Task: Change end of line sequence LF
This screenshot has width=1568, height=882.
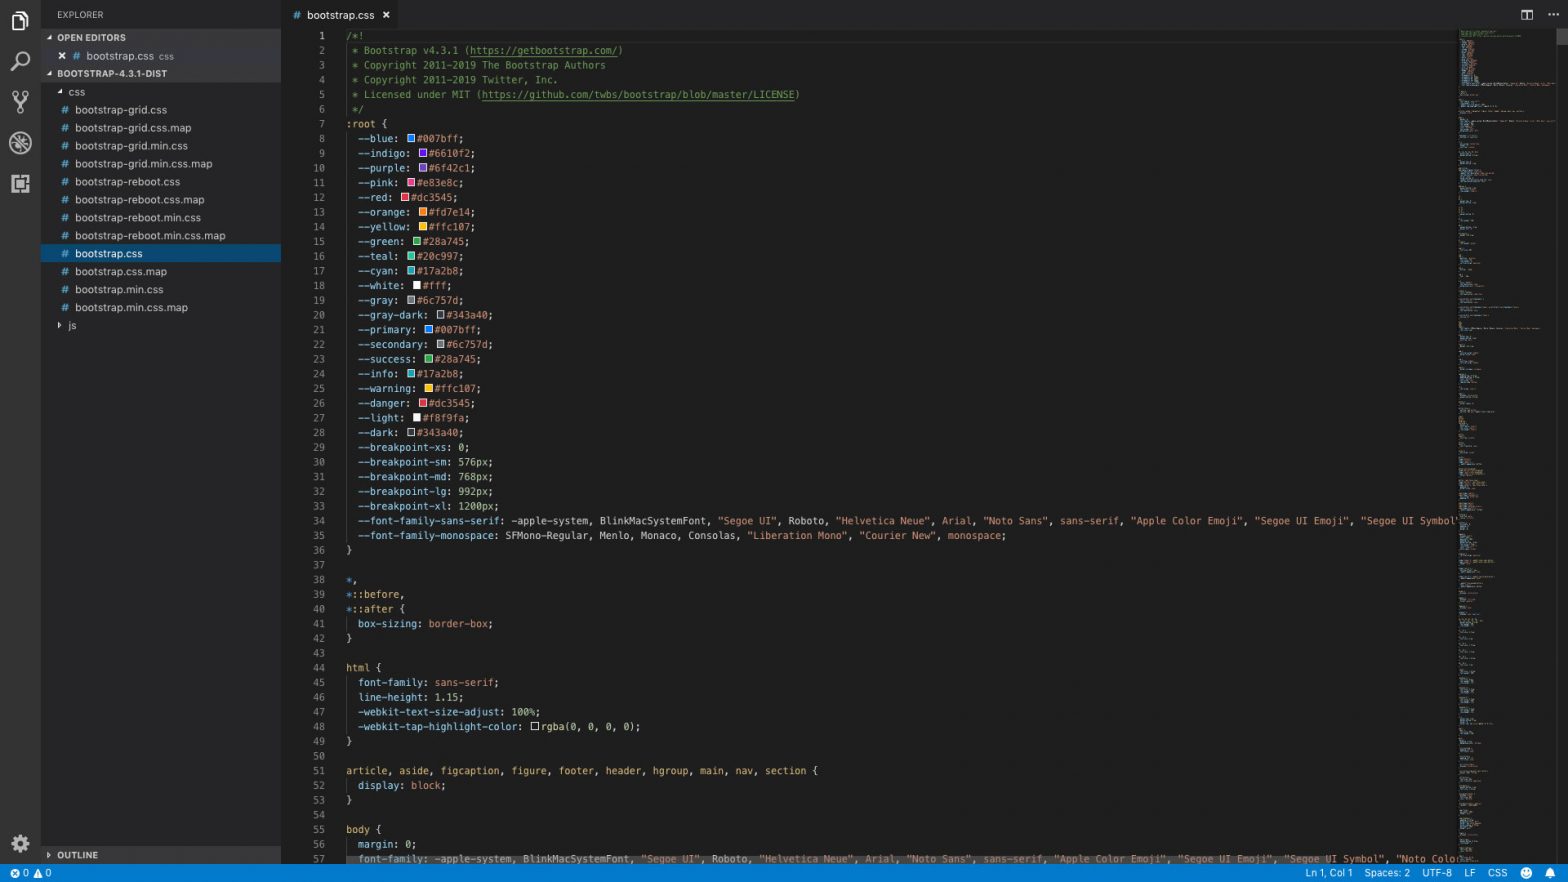Action: pos(1470,873)
